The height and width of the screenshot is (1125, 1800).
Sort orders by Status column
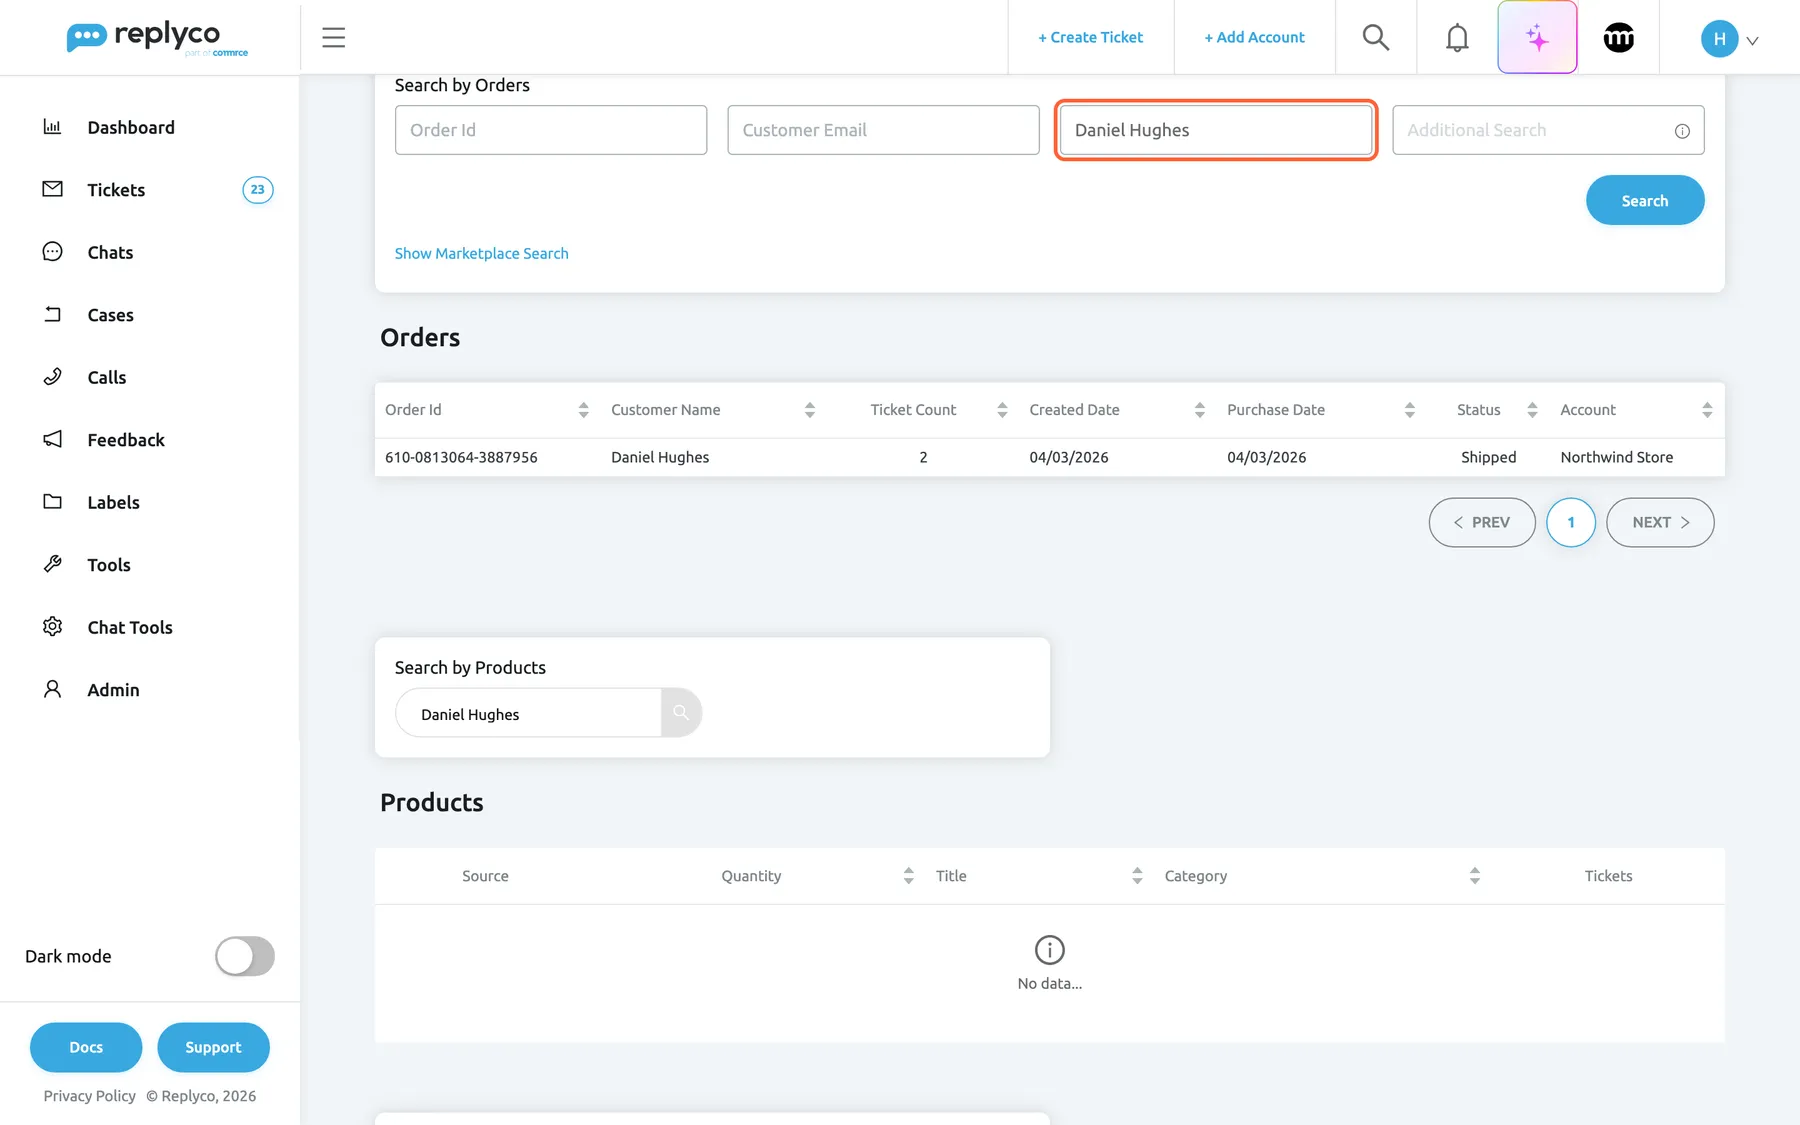point(1532,410)
